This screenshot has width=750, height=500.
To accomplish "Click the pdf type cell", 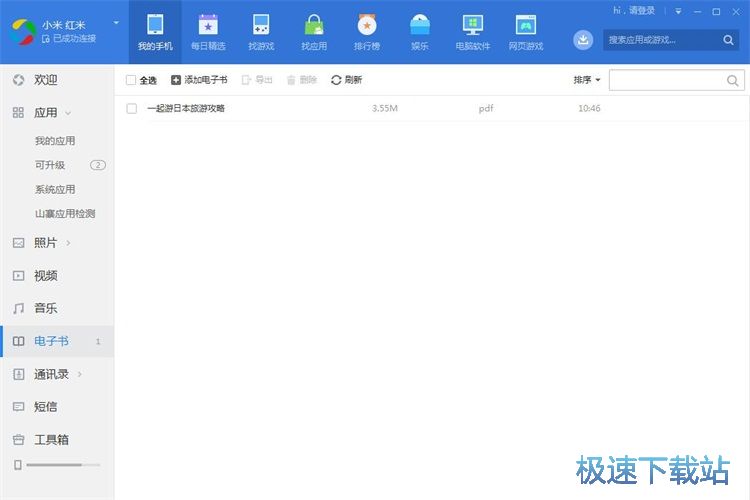I will pos(486,109).
